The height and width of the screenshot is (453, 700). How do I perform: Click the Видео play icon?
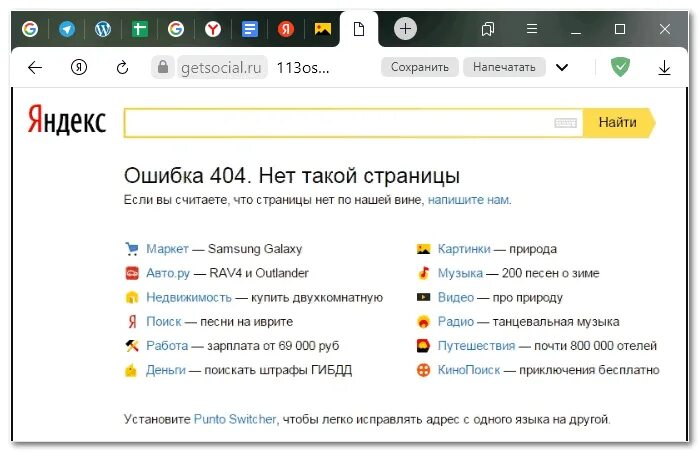(x=423, y=297)
